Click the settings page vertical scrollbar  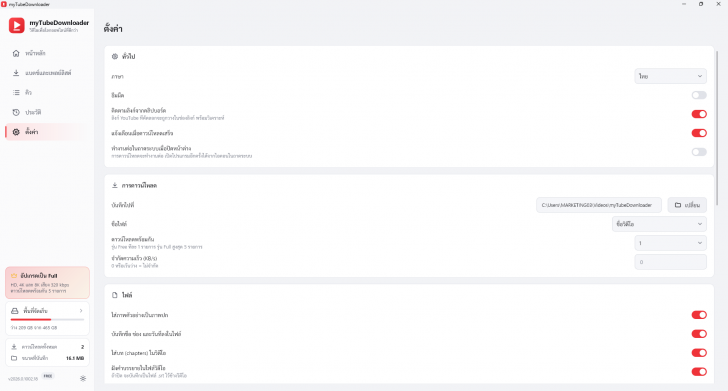(x=717, y=128)
